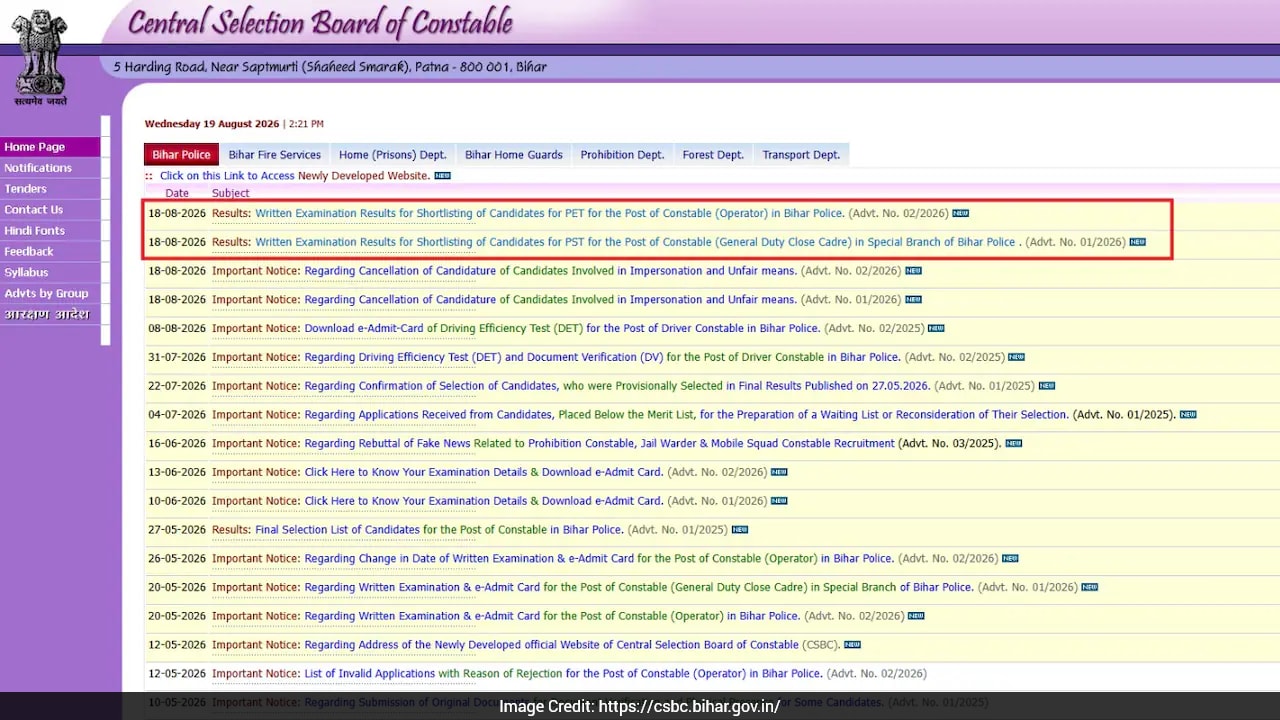Click the NEW badge on the official website address notice
1280x720 pixels.
click(x=852, y=645)
